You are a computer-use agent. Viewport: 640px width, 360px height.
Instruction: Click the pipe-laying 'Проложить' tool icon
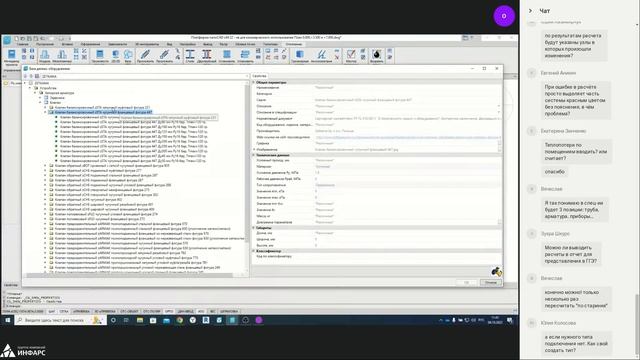point(145,54)
